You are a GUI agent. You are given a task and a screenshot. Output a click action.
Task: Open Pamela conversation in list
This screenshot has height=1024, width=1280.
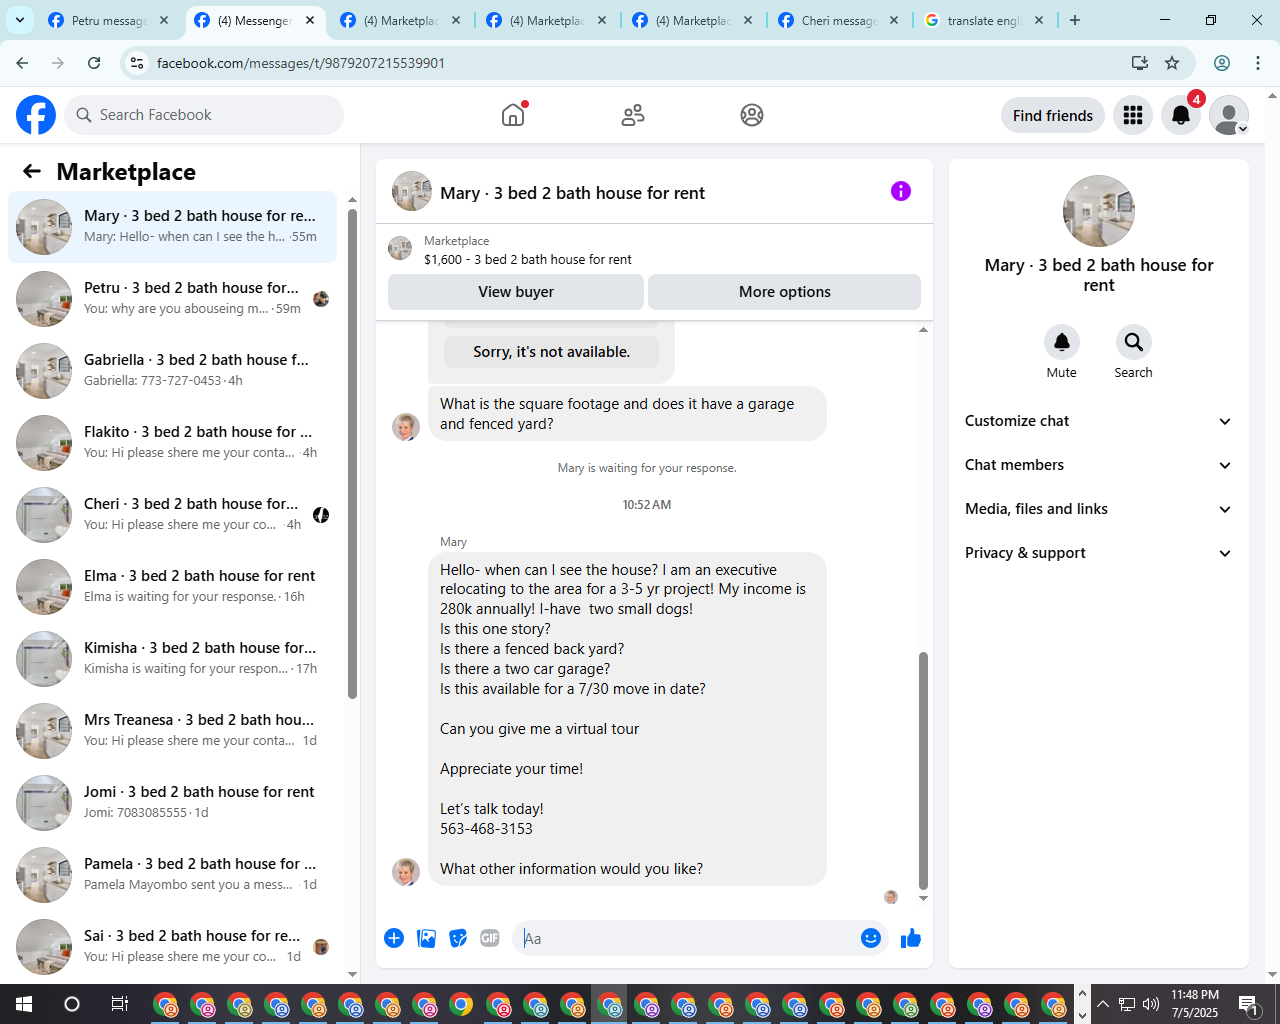pyautogui.click(x=172, y=875)
